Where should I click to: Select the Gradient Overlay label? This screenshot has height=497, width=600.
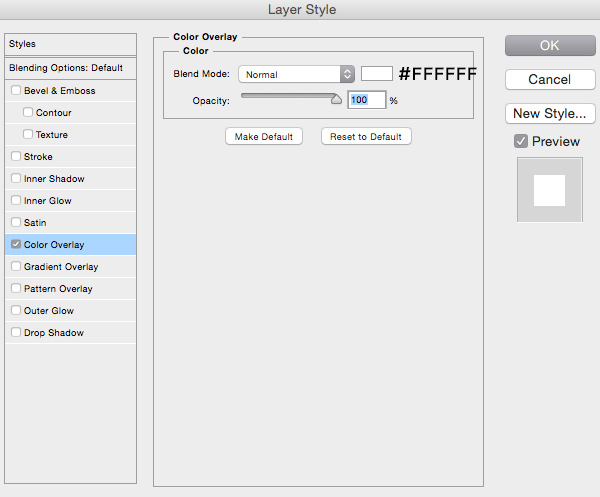point(61,267)
